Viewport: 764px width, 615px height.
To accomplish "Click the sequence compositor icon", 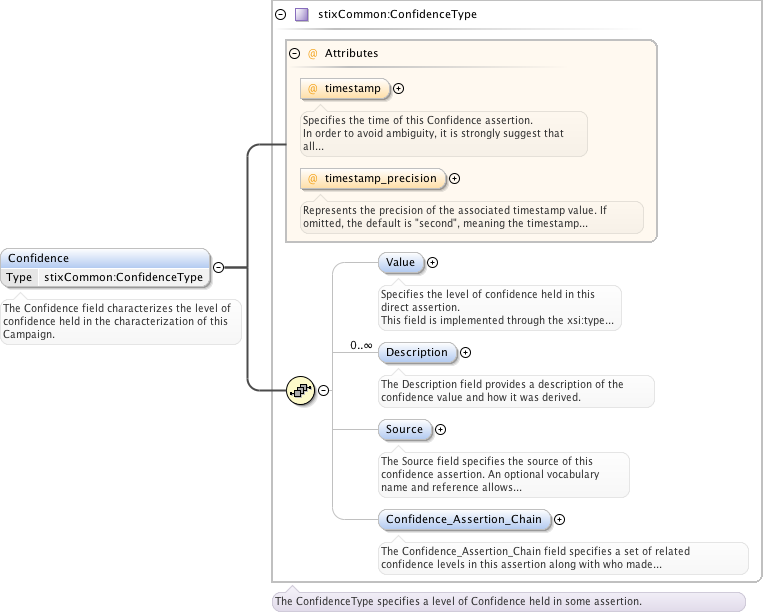I will click(300, 391).
